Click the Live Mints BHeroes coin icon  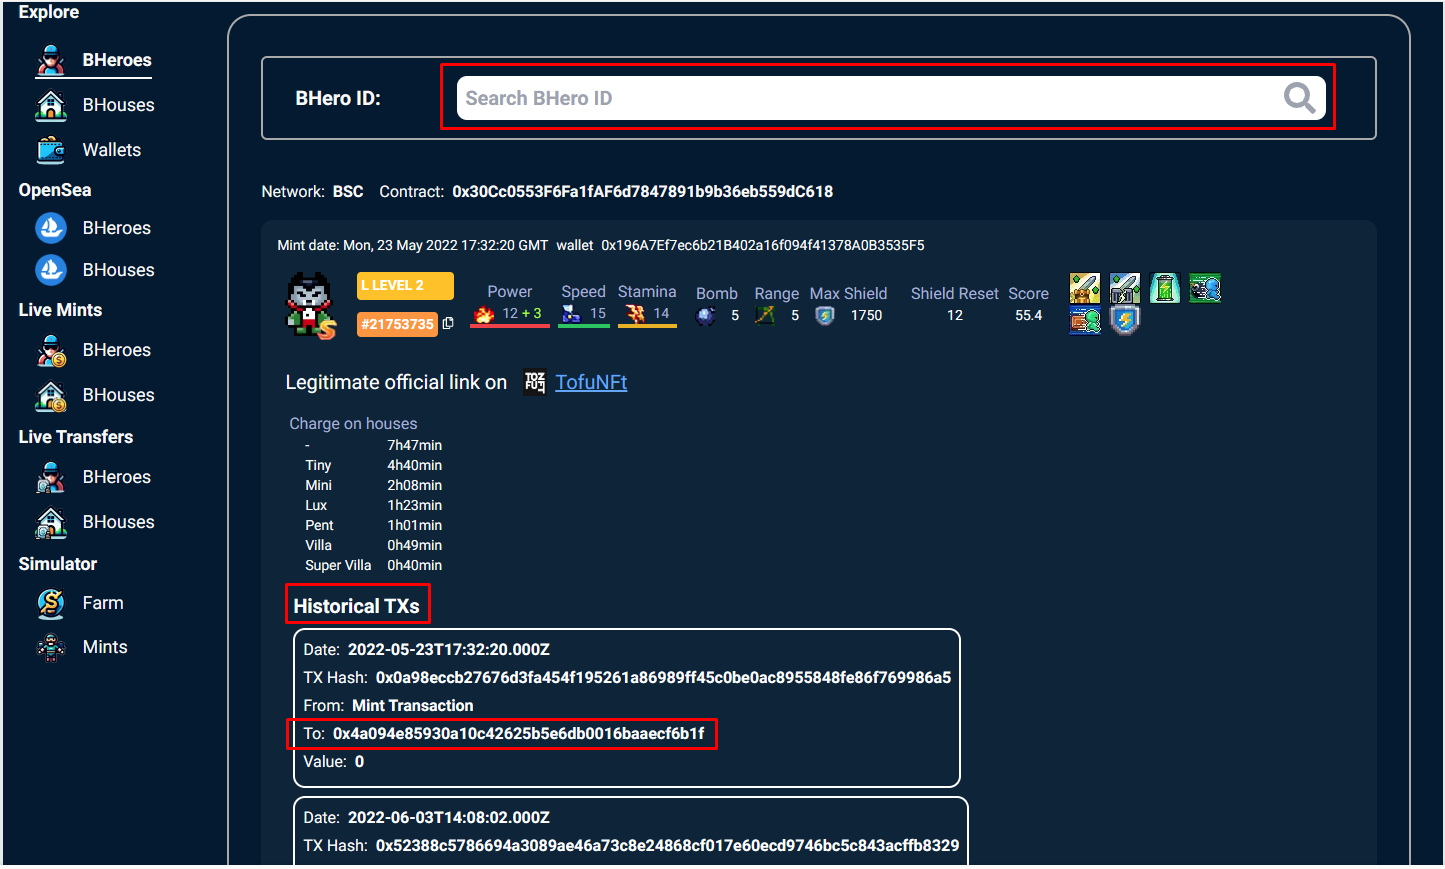click(x=51, y=351)
